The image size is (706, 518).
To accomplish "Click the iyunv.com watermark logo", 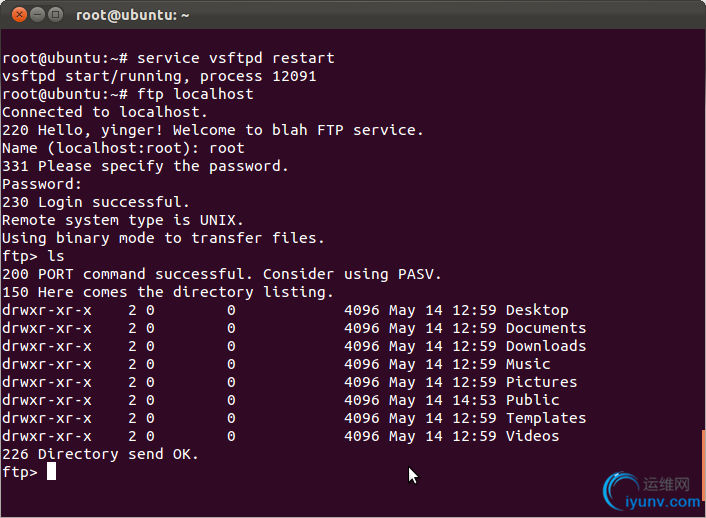I will tap(652, 491).
